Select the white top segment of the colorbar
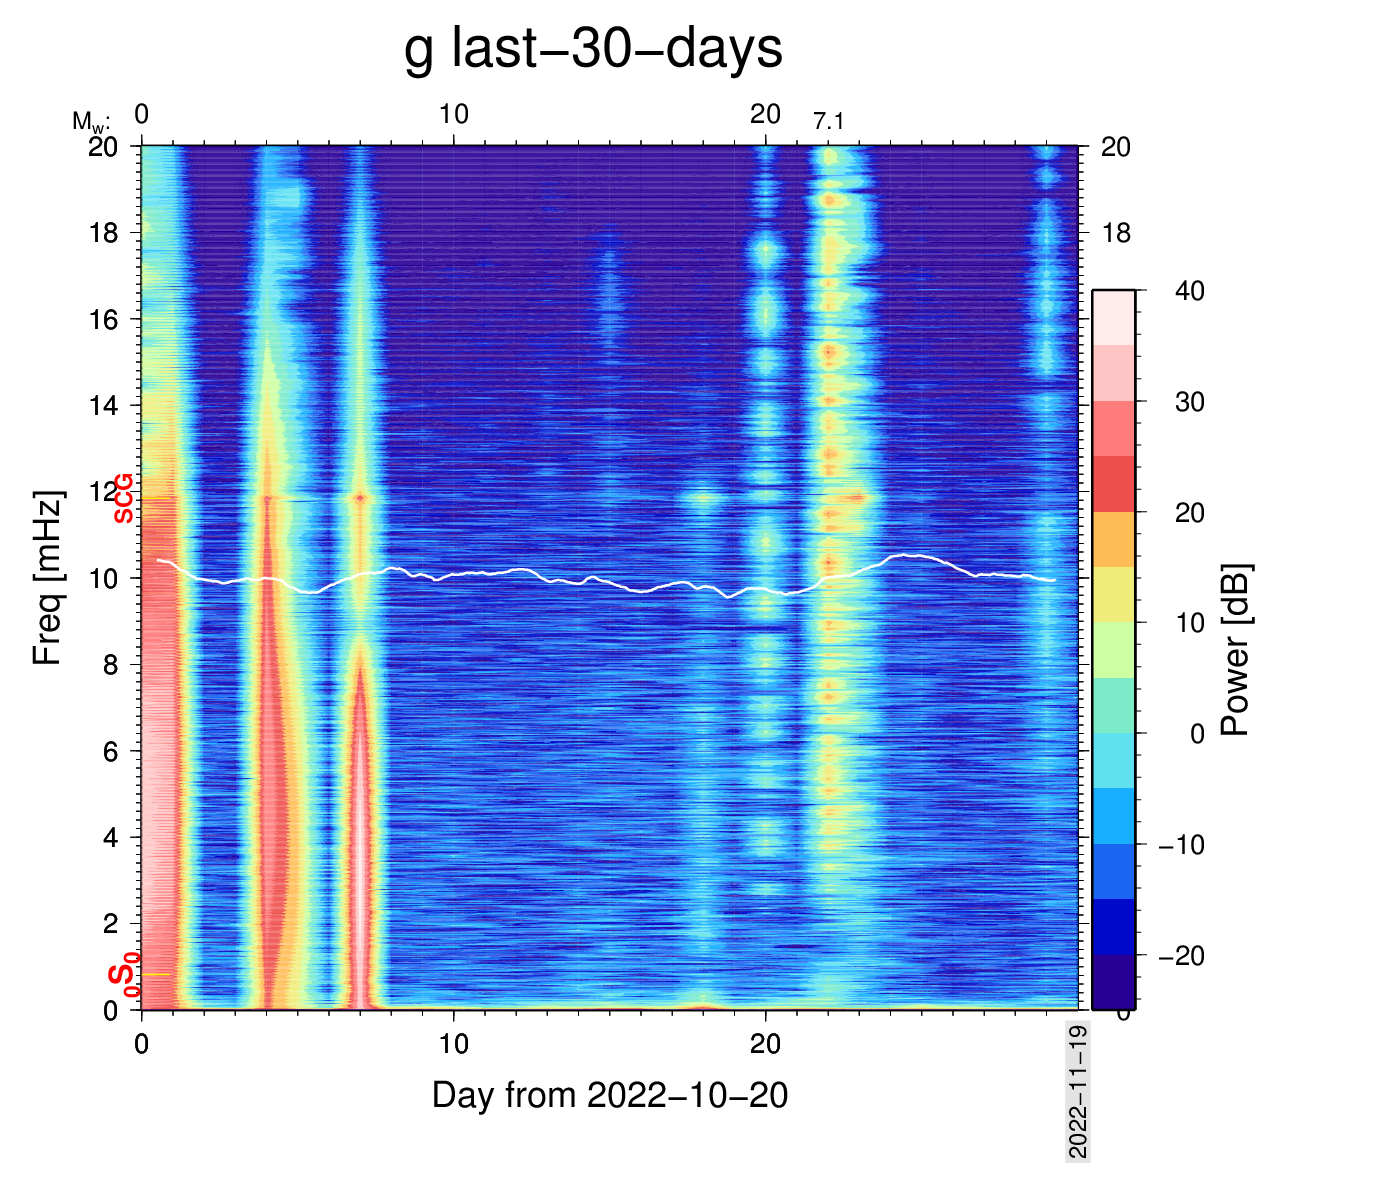 point(1113,318)
